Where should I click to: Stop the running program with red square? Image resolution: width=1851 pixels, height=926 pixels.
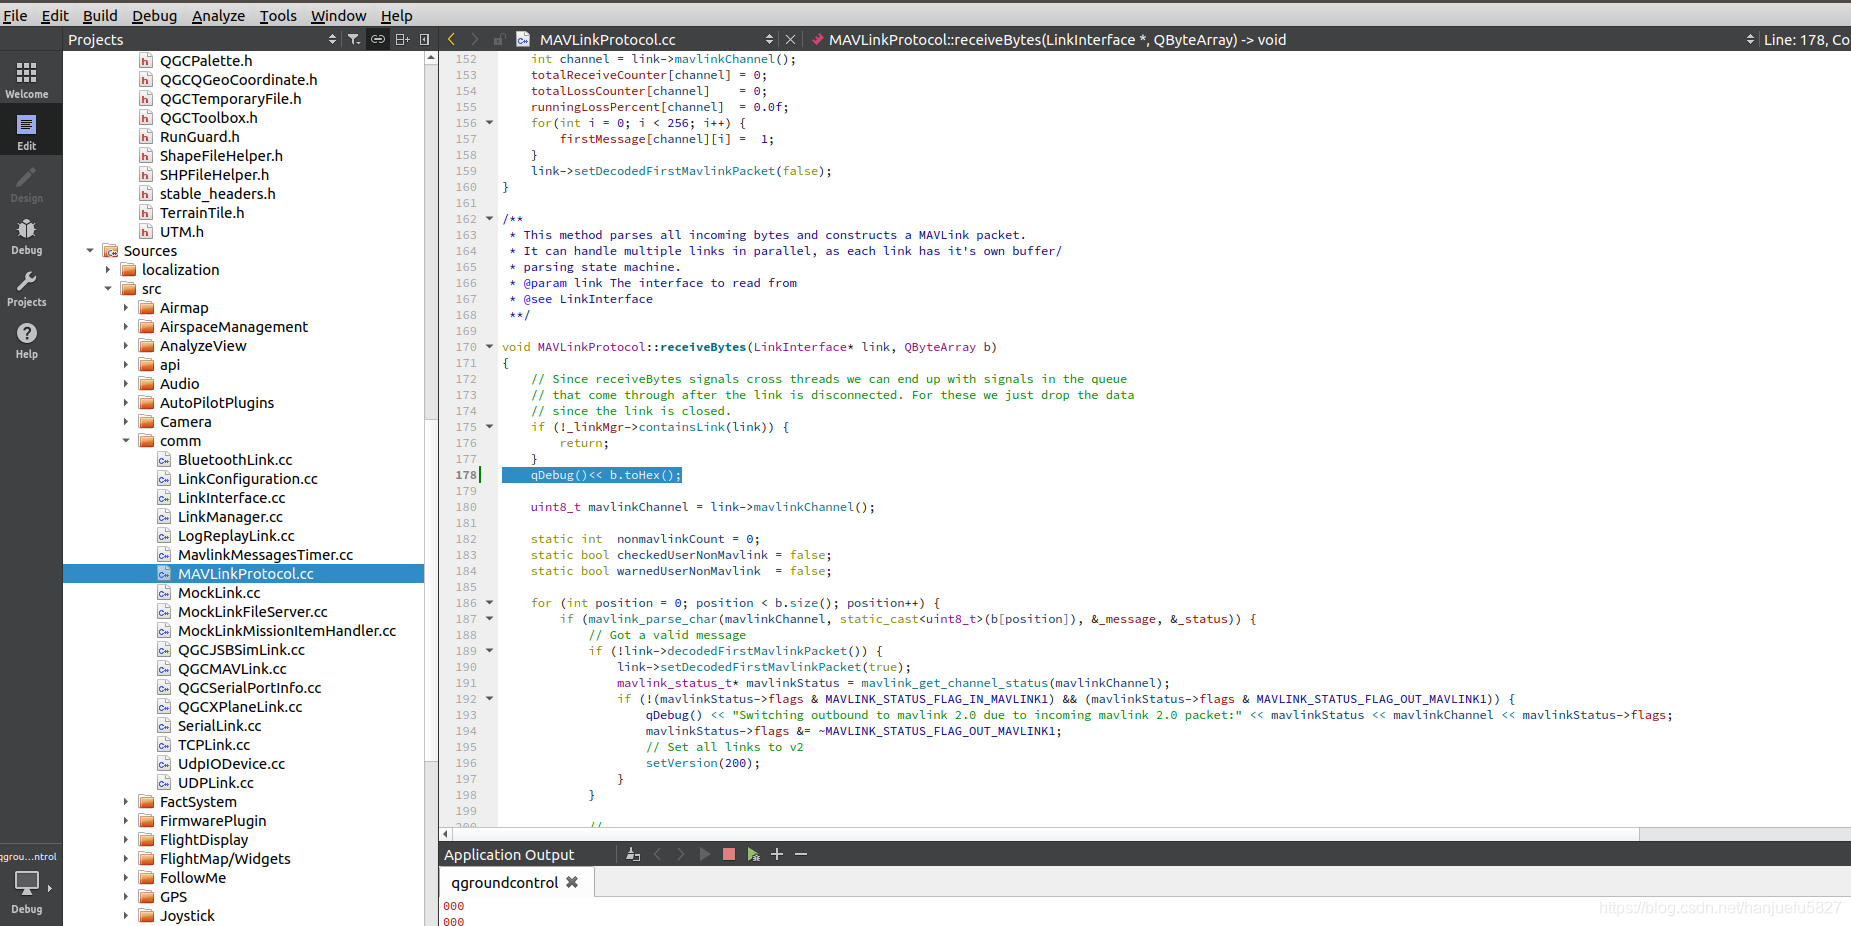tap(729, 854)
